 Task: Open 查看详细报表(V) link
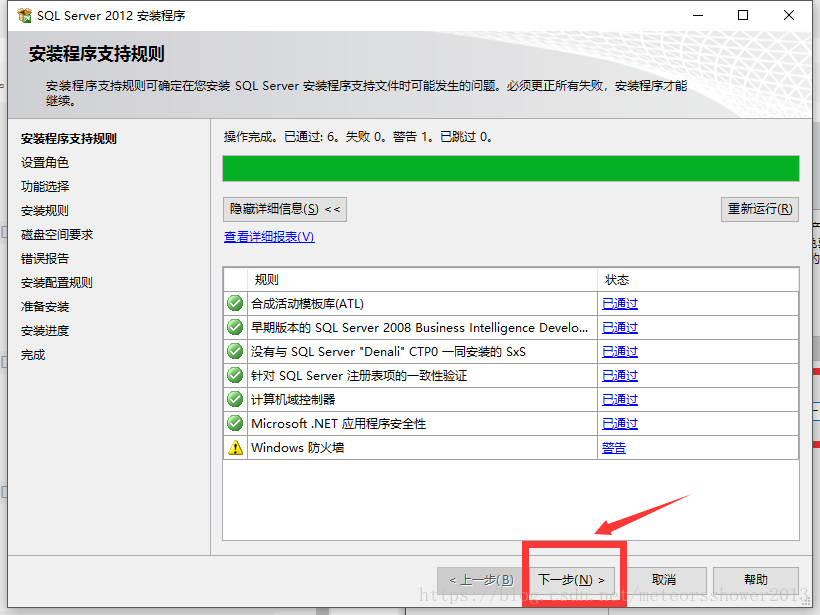click(269, 237)
